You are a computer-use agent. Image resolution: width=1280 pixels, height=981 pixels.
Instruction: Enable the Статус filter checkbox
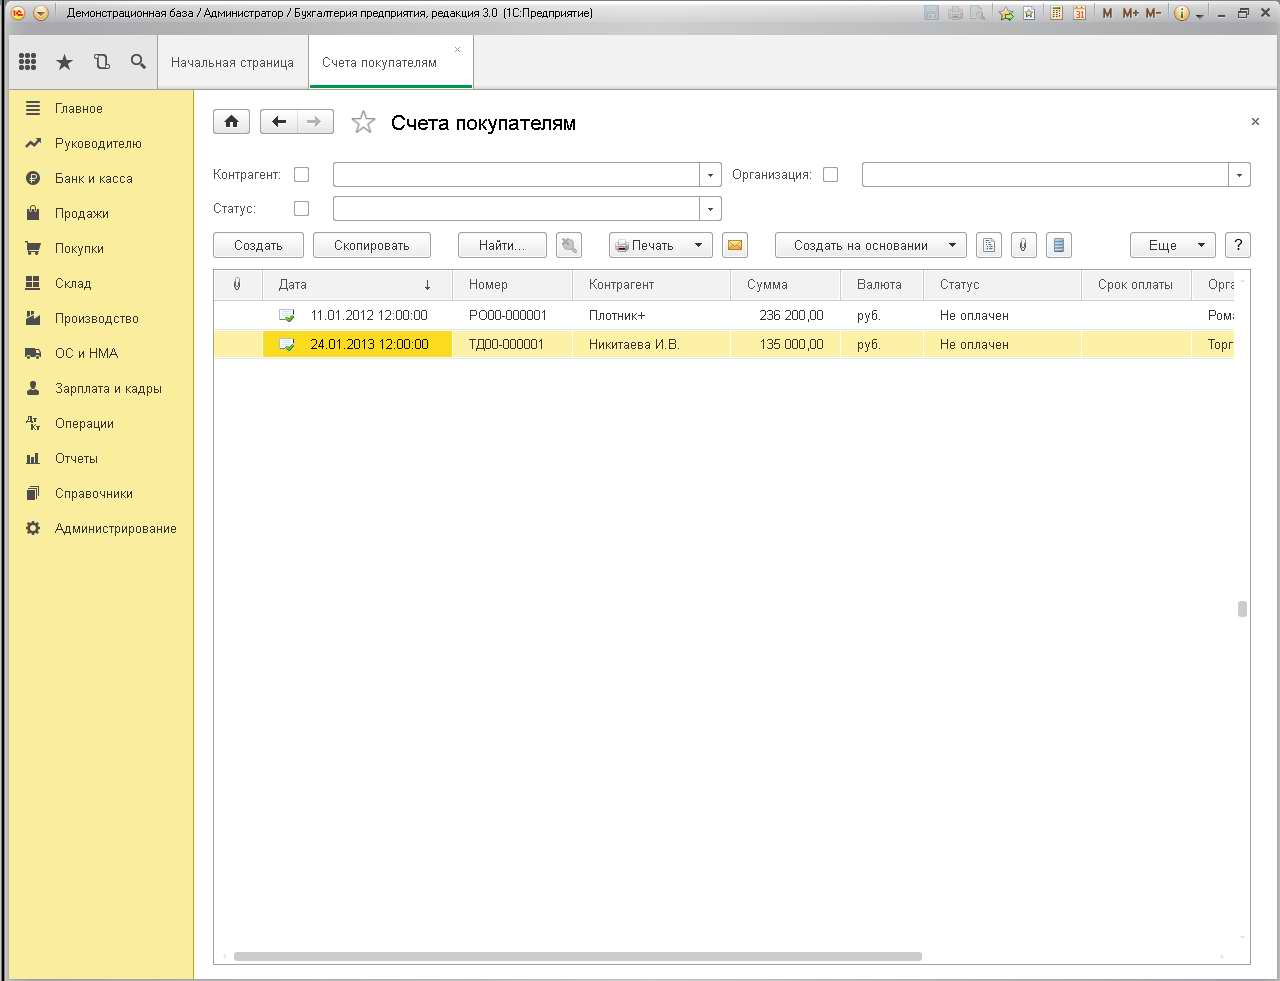click(301, 209)
